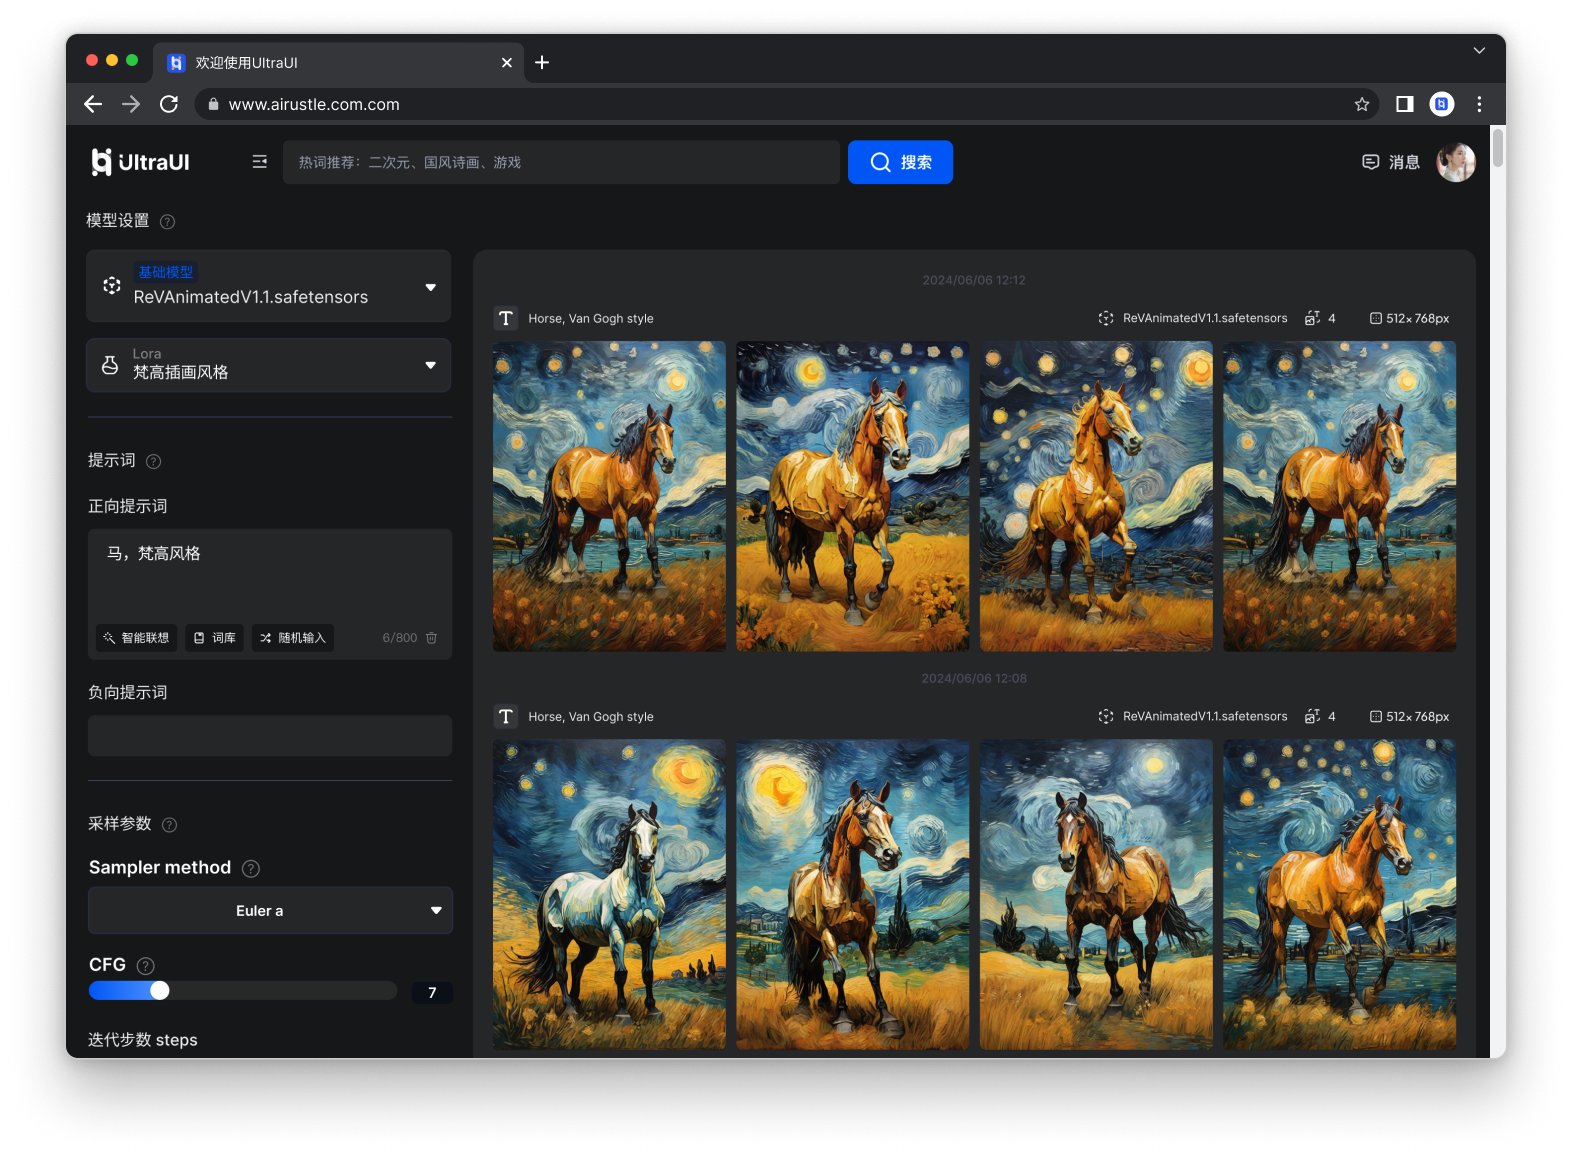
Task: Click the CFG value box showing 7
Action: point(432,992)
